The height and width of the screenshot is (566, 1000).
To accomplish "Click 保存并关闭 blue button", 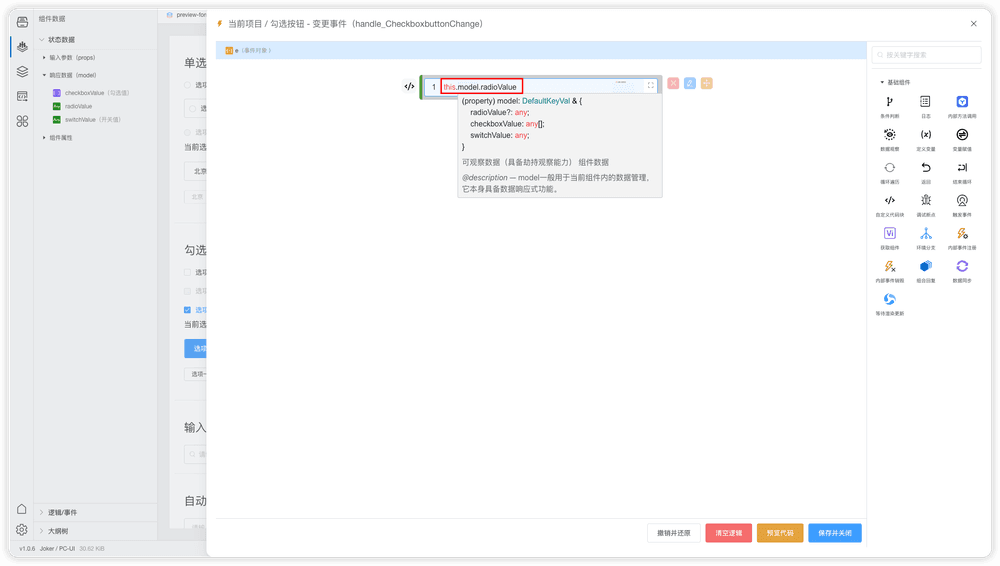I will click(835, 533).
